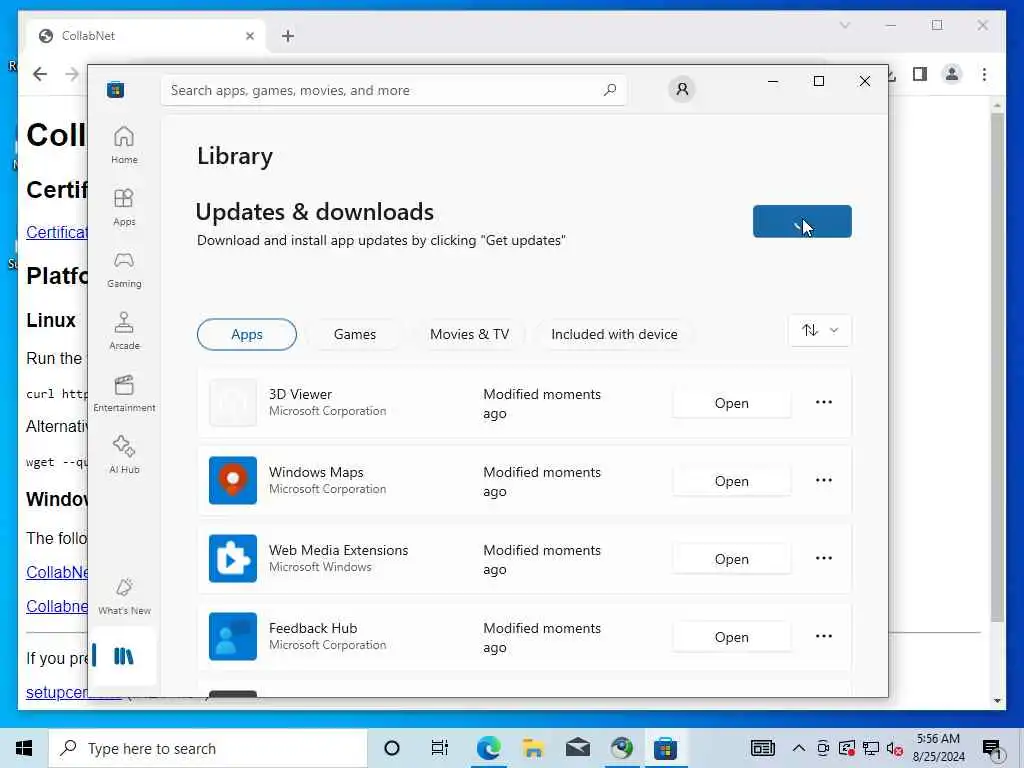Open more options for Web Media Extensions
Screen dimensions: 1024x768
pyautogui.click(x=824, y=558)
